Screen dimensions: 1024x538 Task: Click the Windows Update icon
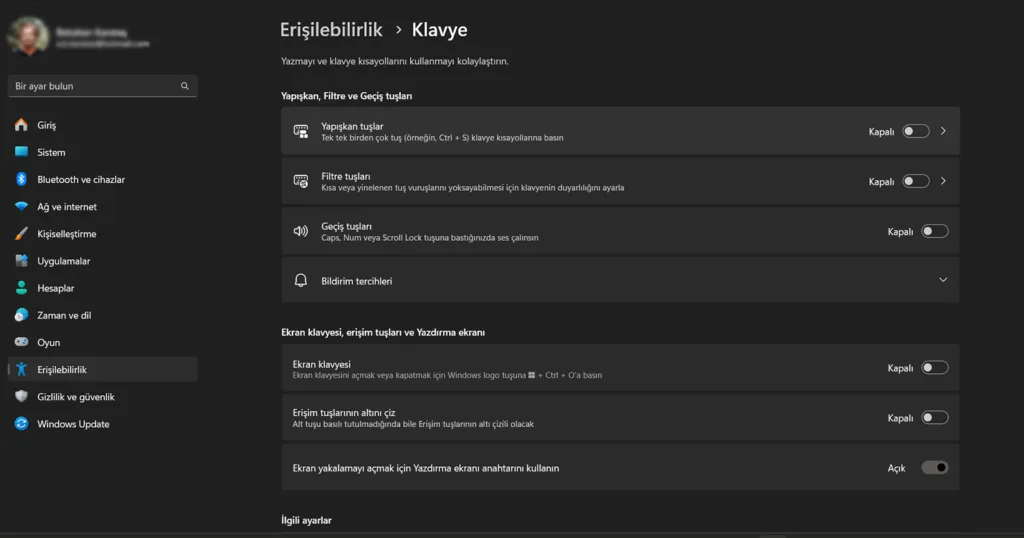[x=21, y=424]
